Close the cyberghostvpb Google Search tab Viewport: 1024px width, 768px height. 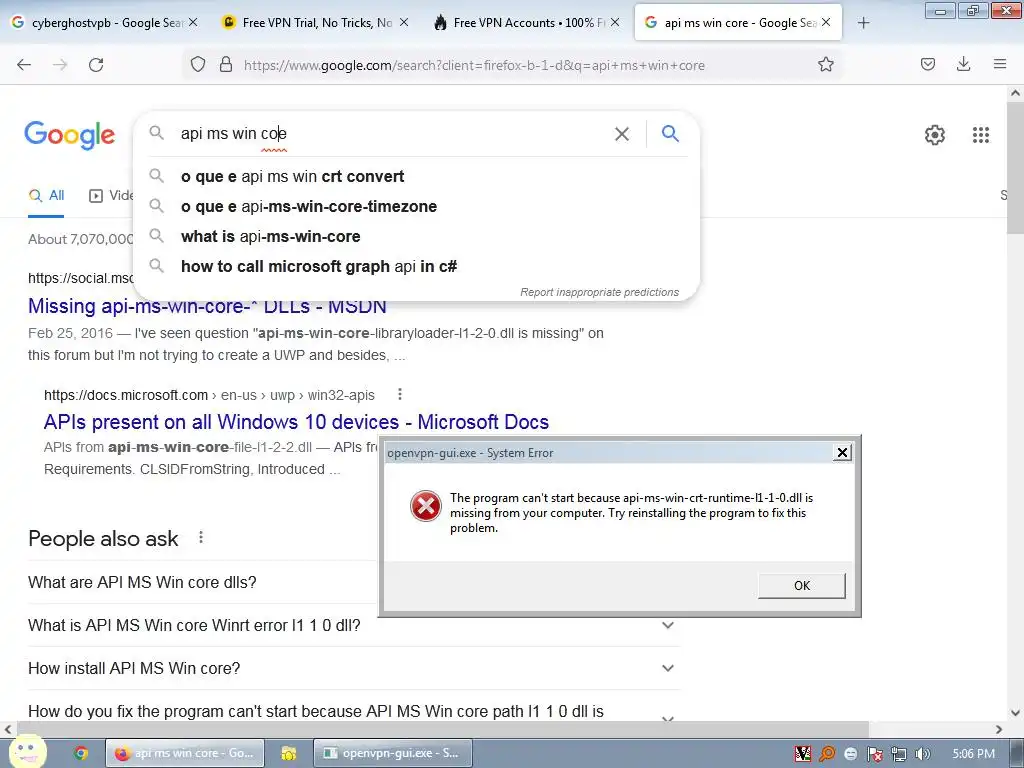pyautogui.click(x=193, y=23)
